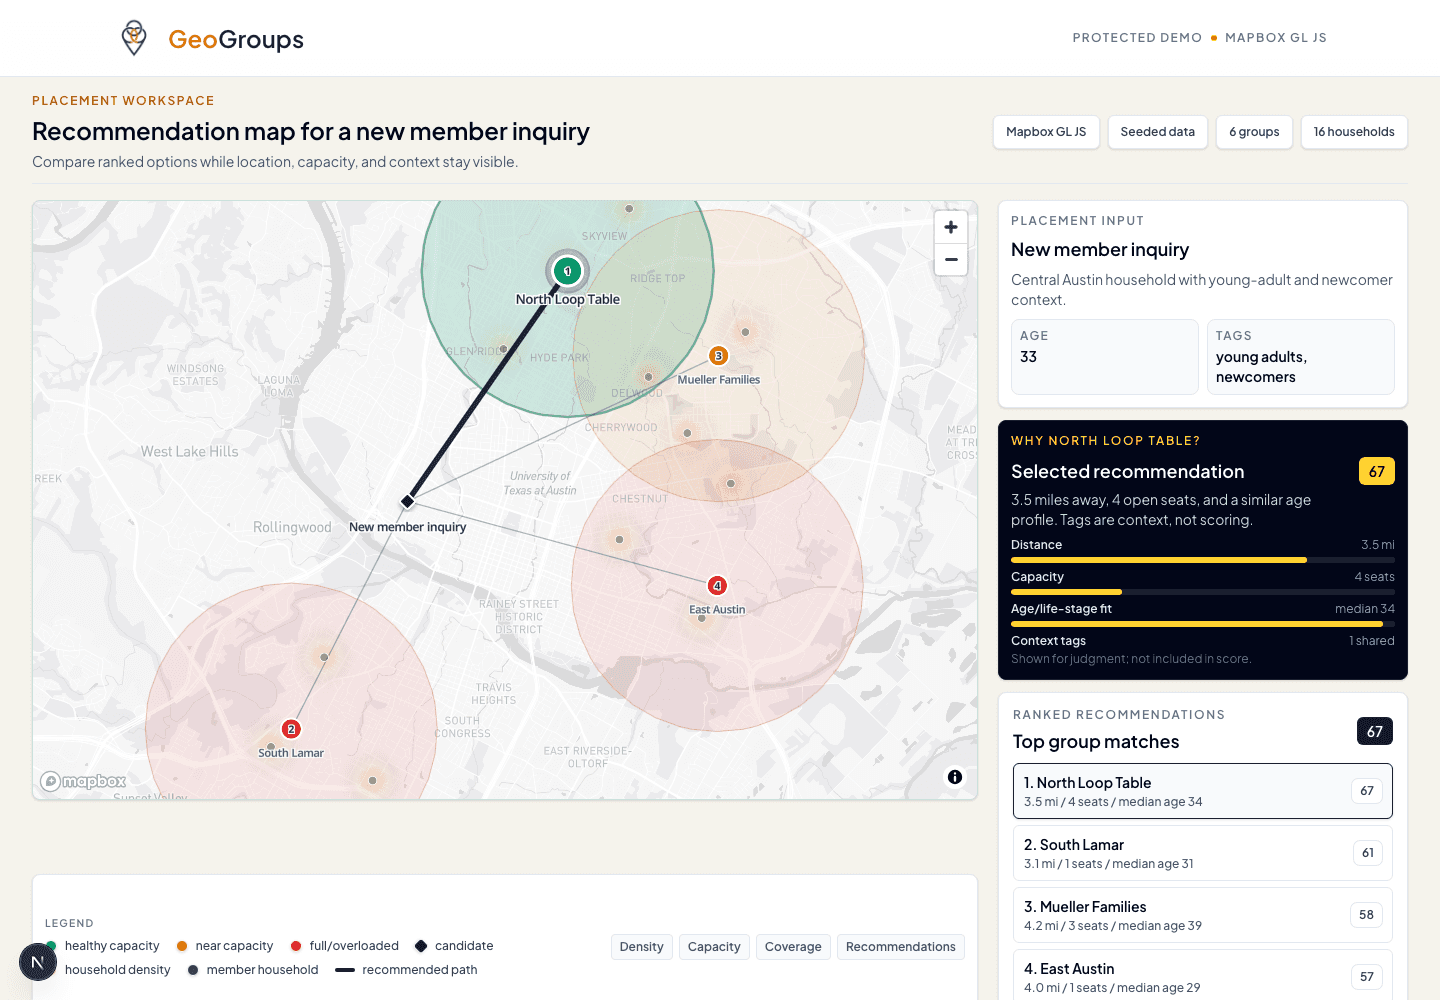Click the recommended path legend line
The width and height of the screenshot is (1440, 1000).
coord(345,970)
